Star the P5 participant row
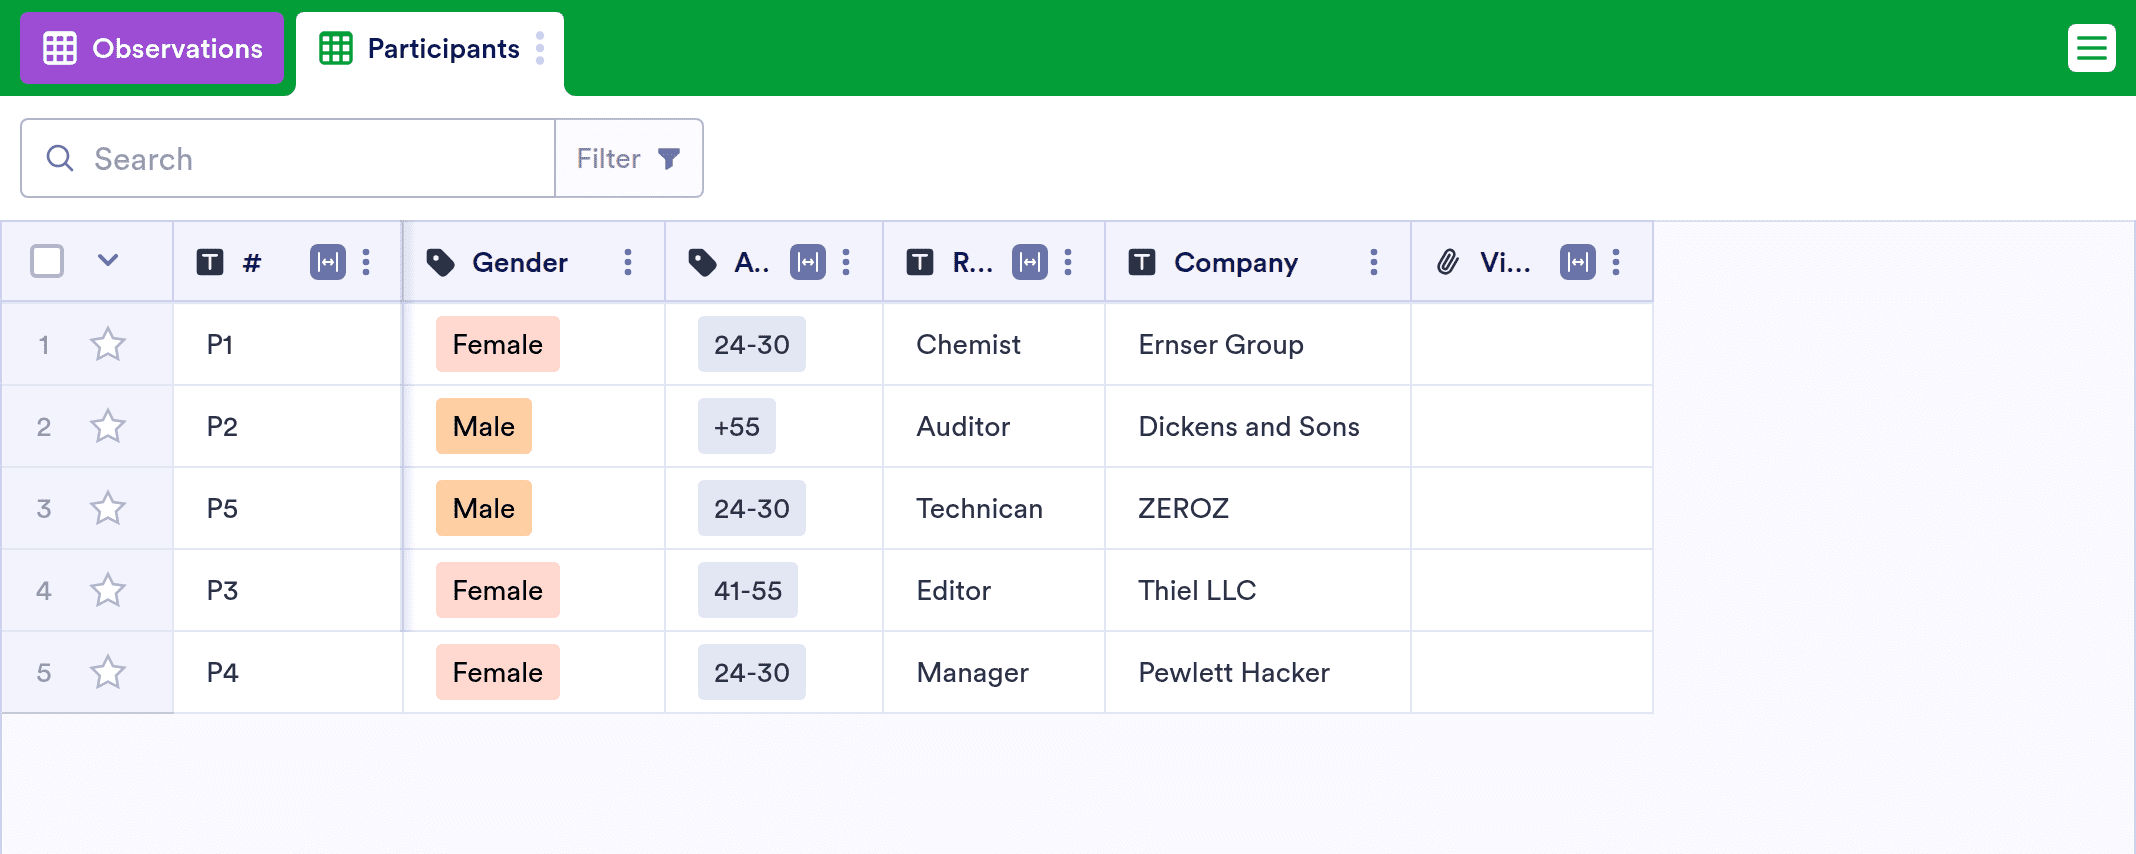The image size is (2136, 854). pyautogui.click(x=108, y=508)
